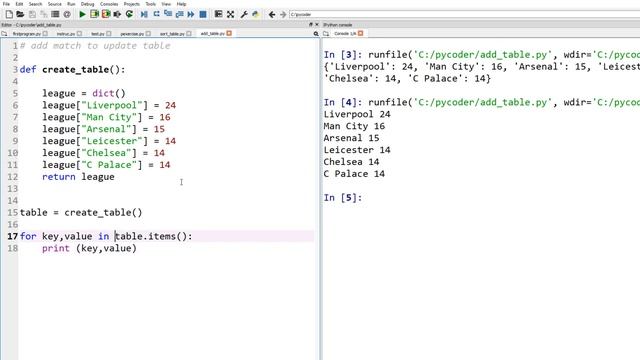This screenshot has height=360, width=640.
Task: Select the Console 1/A tab
Action: (345, 33)
